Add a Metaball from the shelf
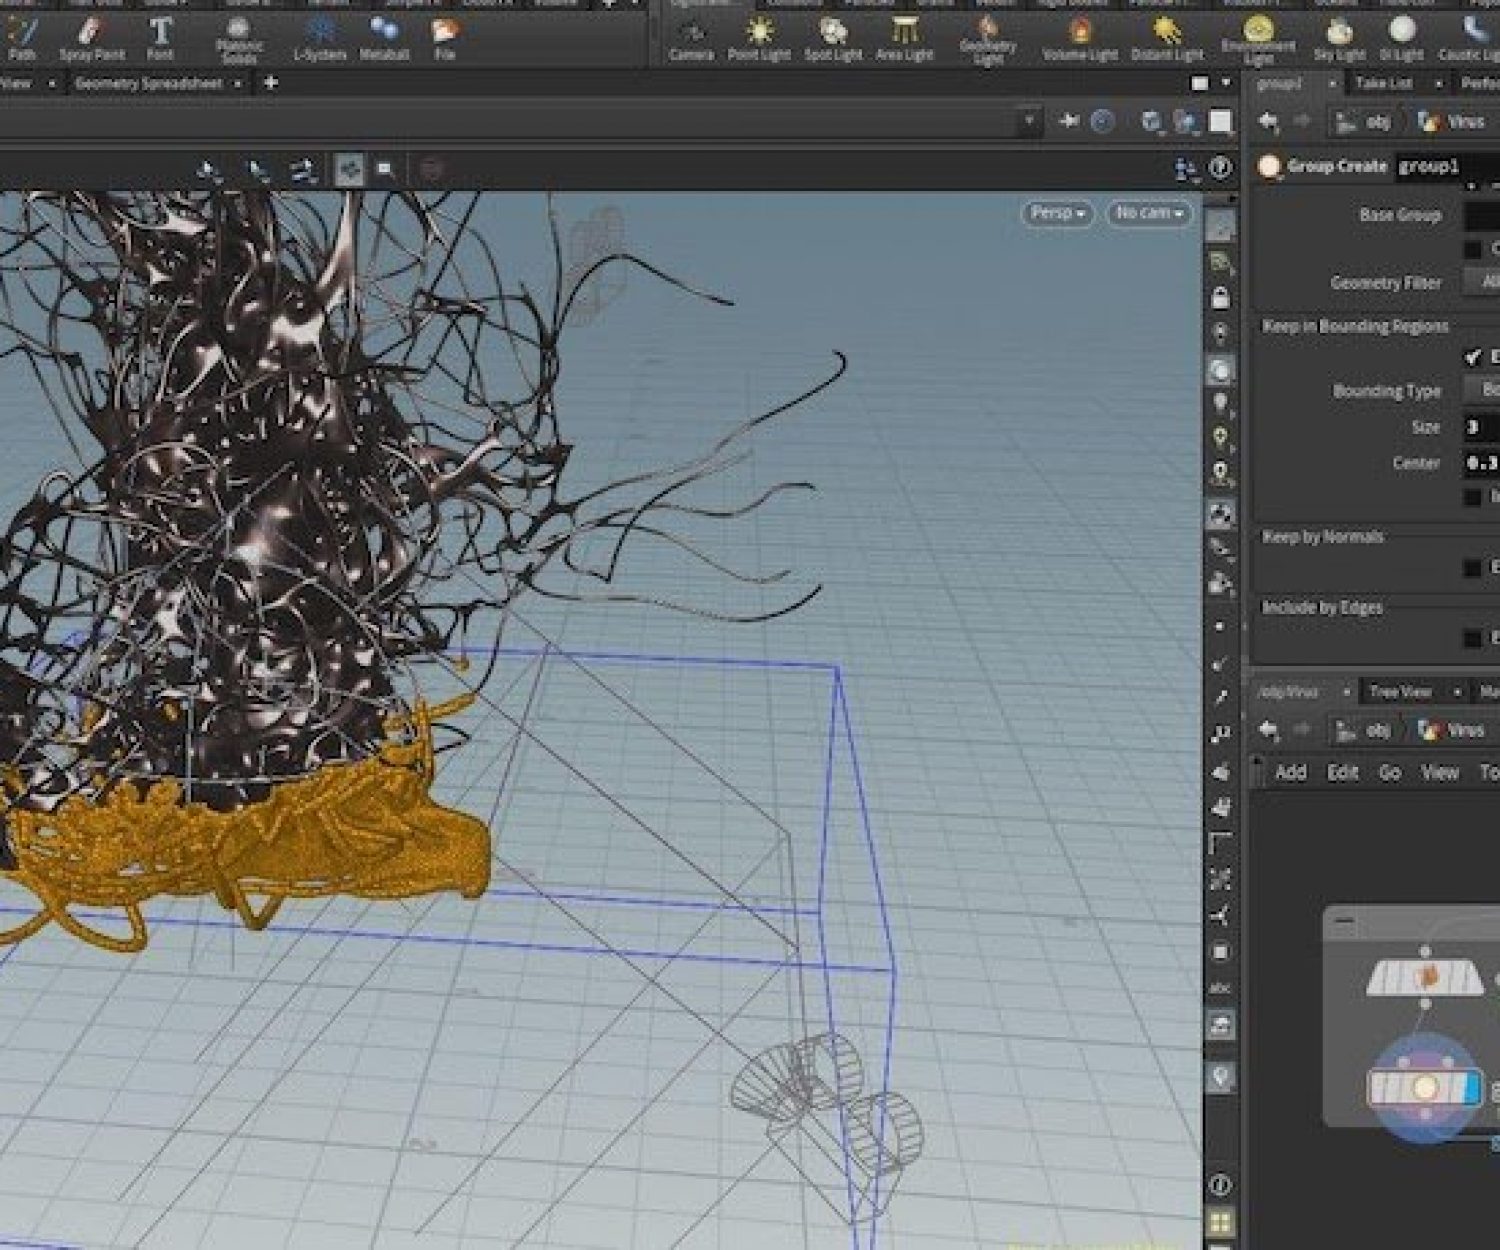1500x1250 pixels. (383, 37)
